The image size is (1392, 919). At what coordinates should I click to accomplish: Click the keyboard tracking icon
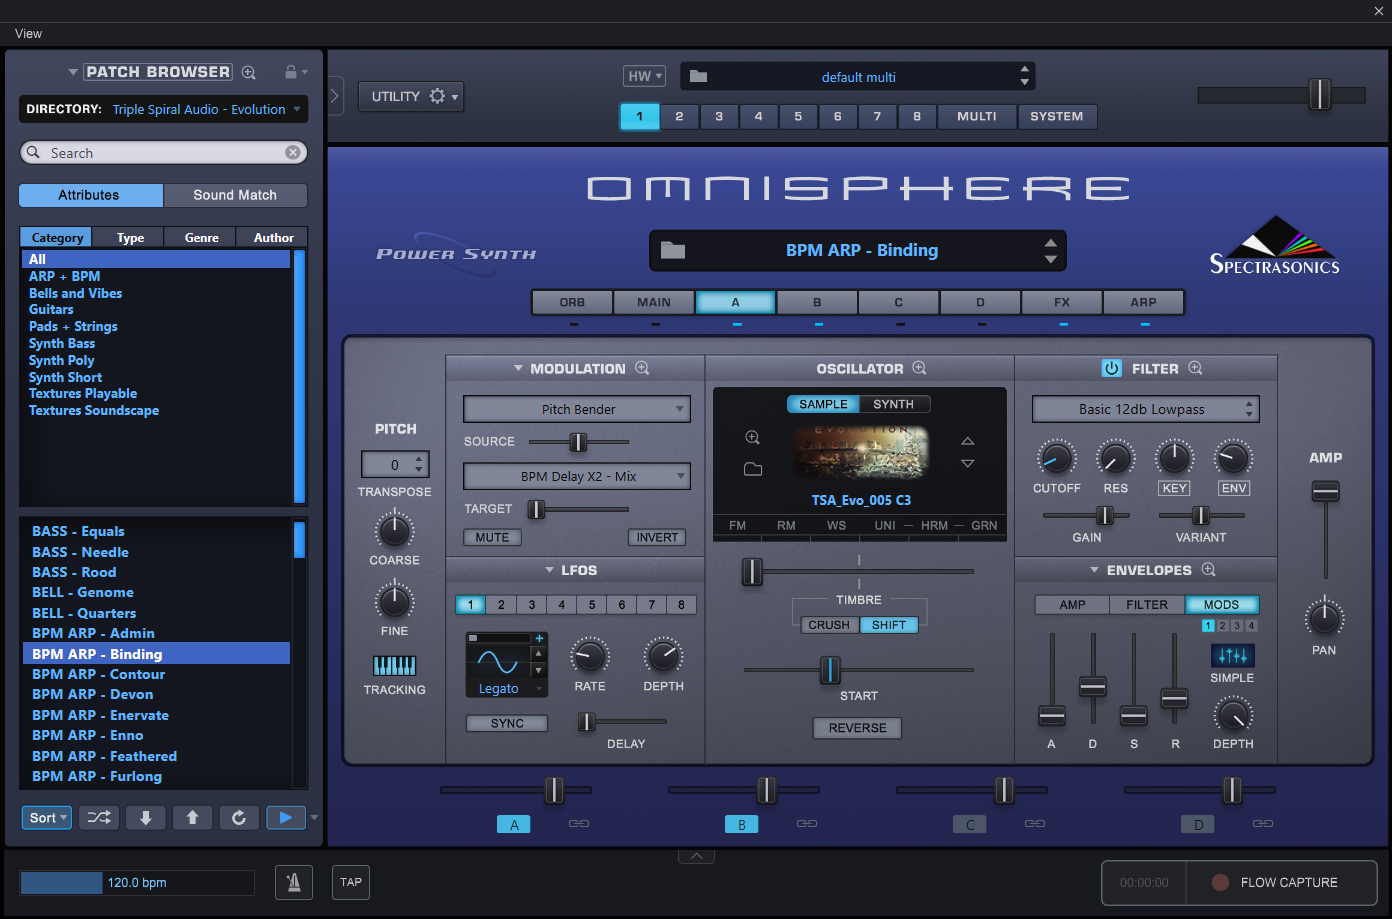[394, 666]
